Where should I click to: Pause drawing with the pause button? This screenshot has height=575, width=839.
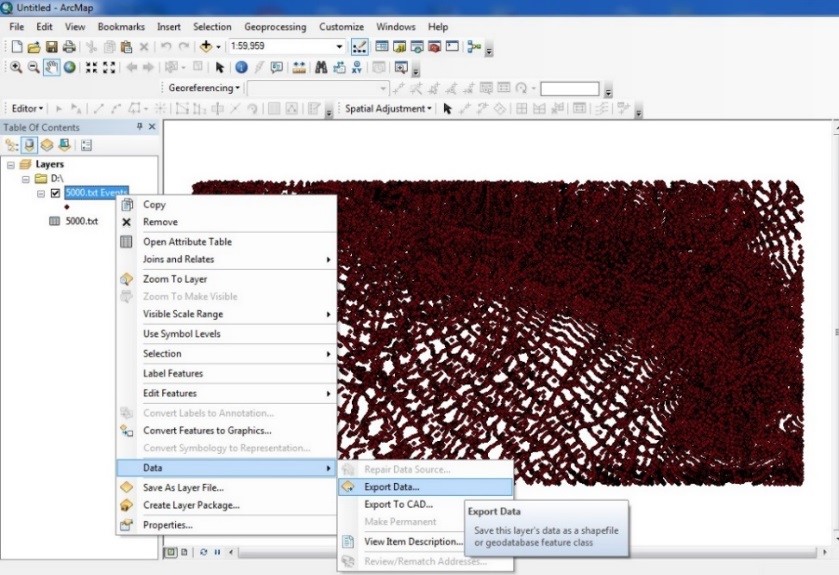[x=217, y=552]
